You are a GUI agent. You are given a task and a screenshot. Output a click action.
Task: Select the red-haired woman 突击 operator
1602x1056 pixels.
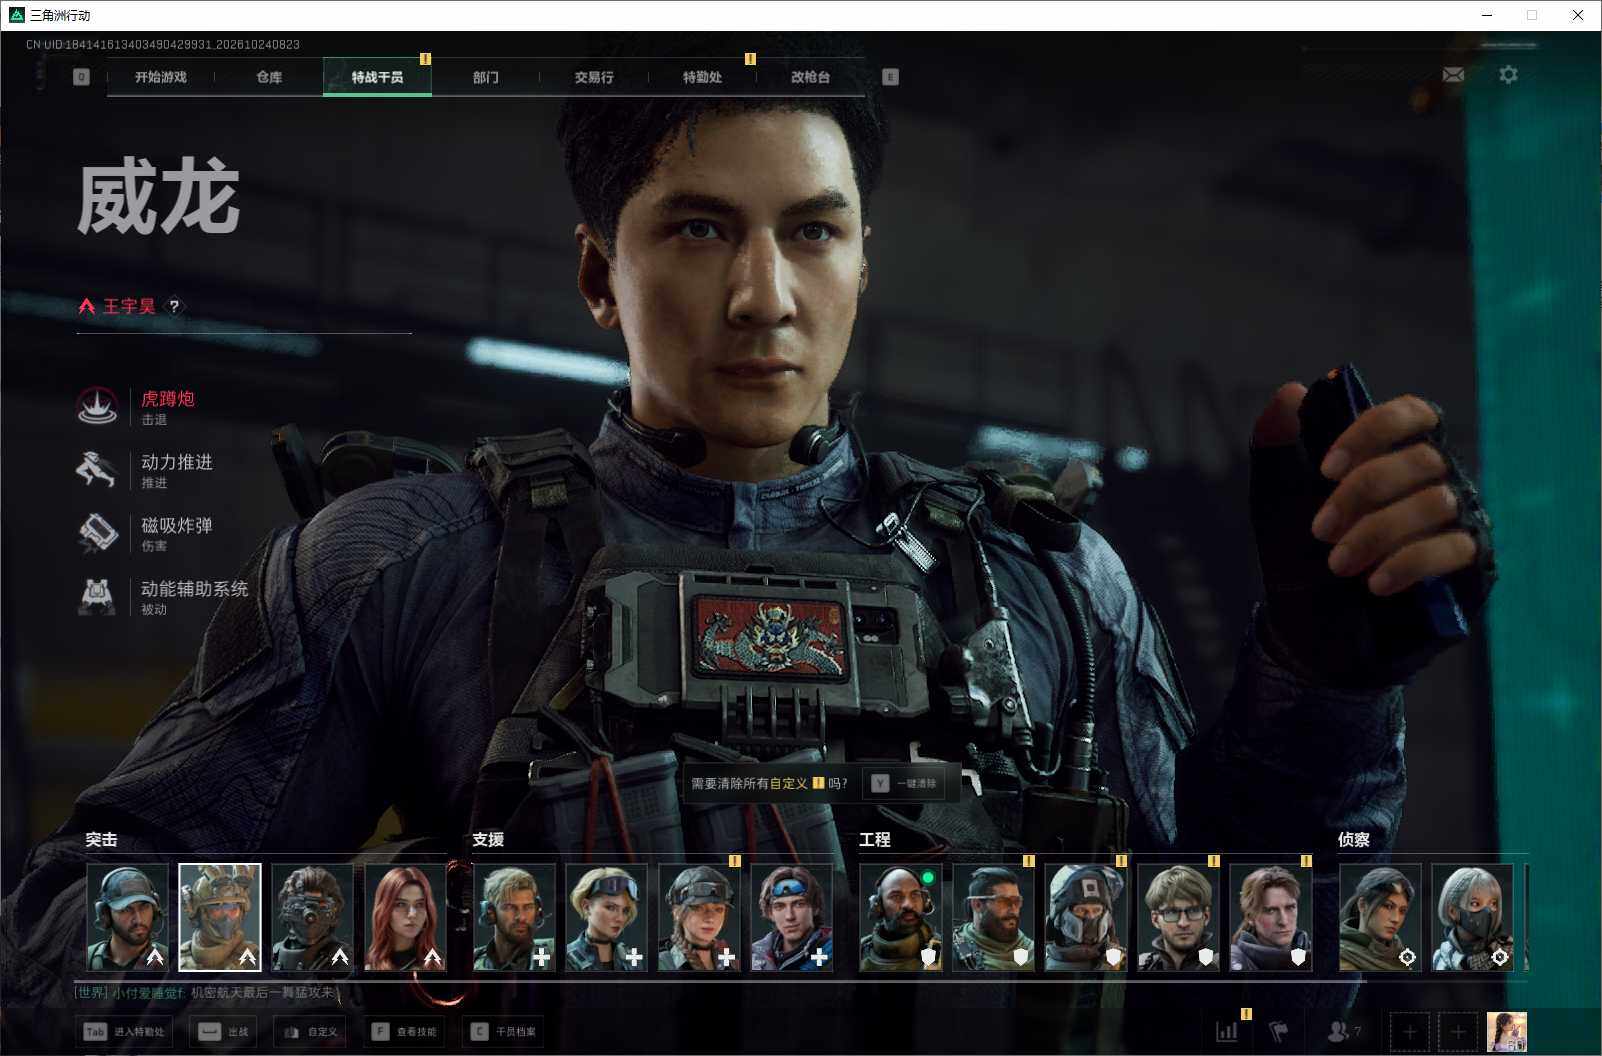click(405, 917)
